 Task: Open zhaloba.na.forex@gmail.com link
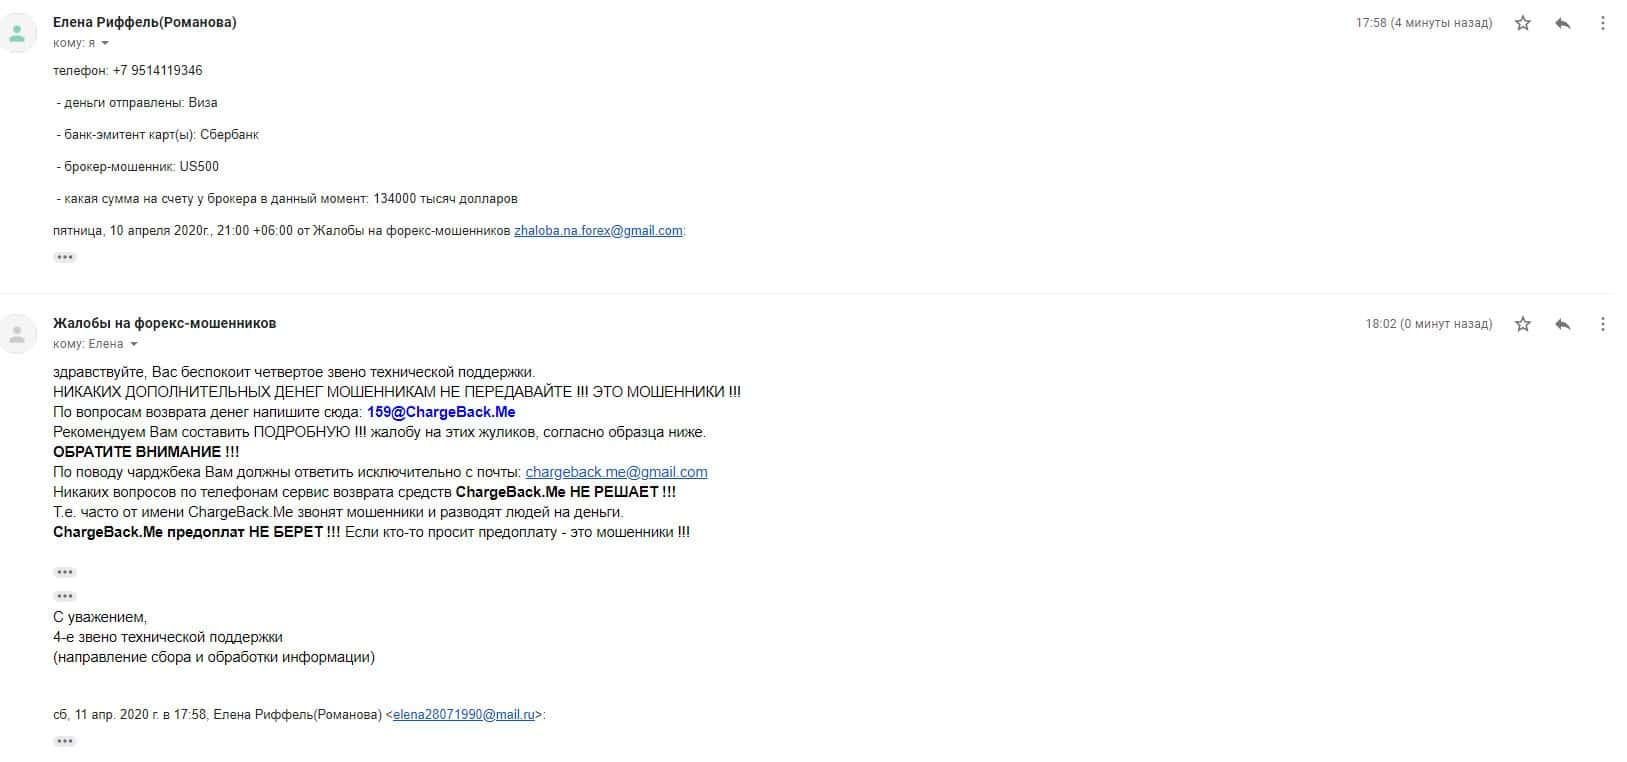pyautogui.click(x=598, y=231)
